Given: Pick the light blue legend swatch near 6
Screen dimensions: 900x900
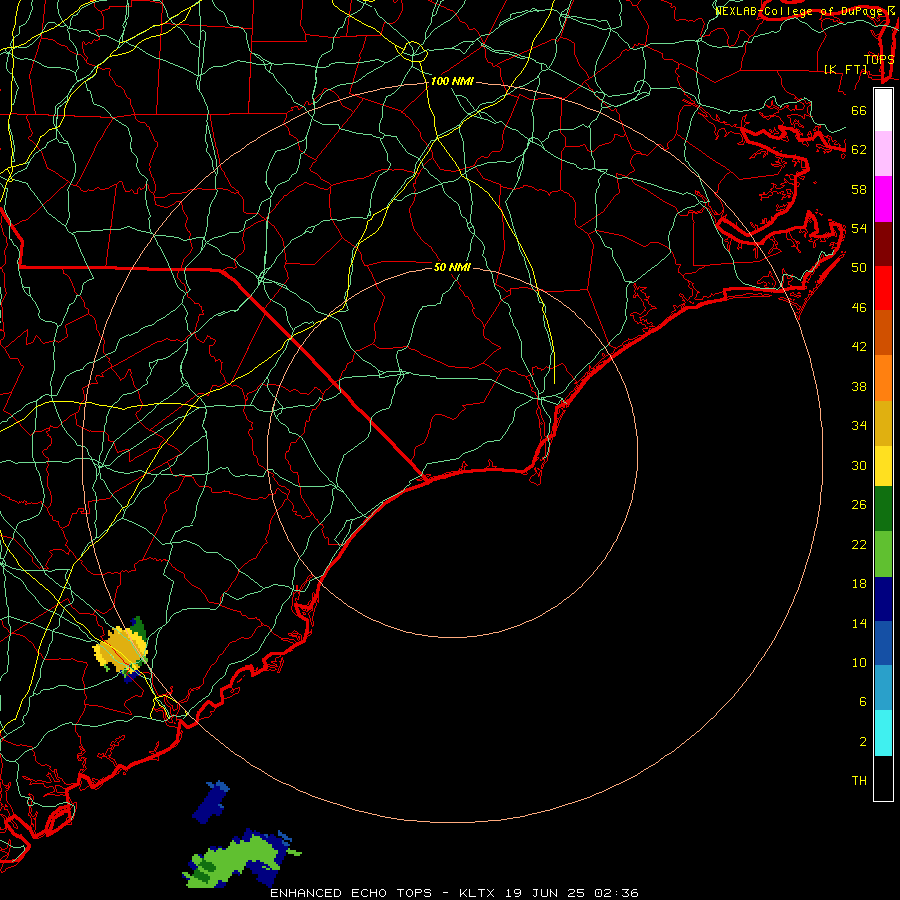Looking at the screenshot, I should click(883, 688).
